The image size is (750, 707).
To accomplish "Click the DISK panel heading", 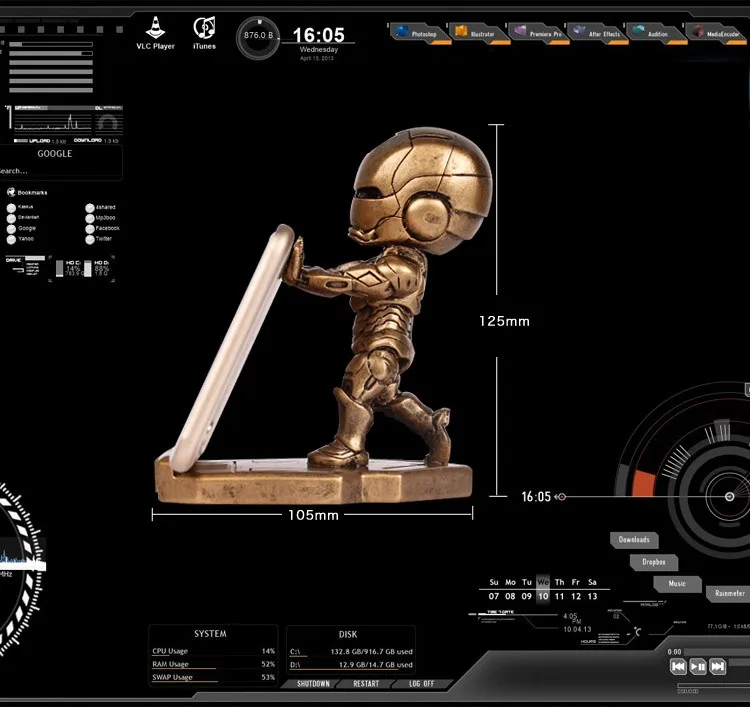I will coord(348,634).
